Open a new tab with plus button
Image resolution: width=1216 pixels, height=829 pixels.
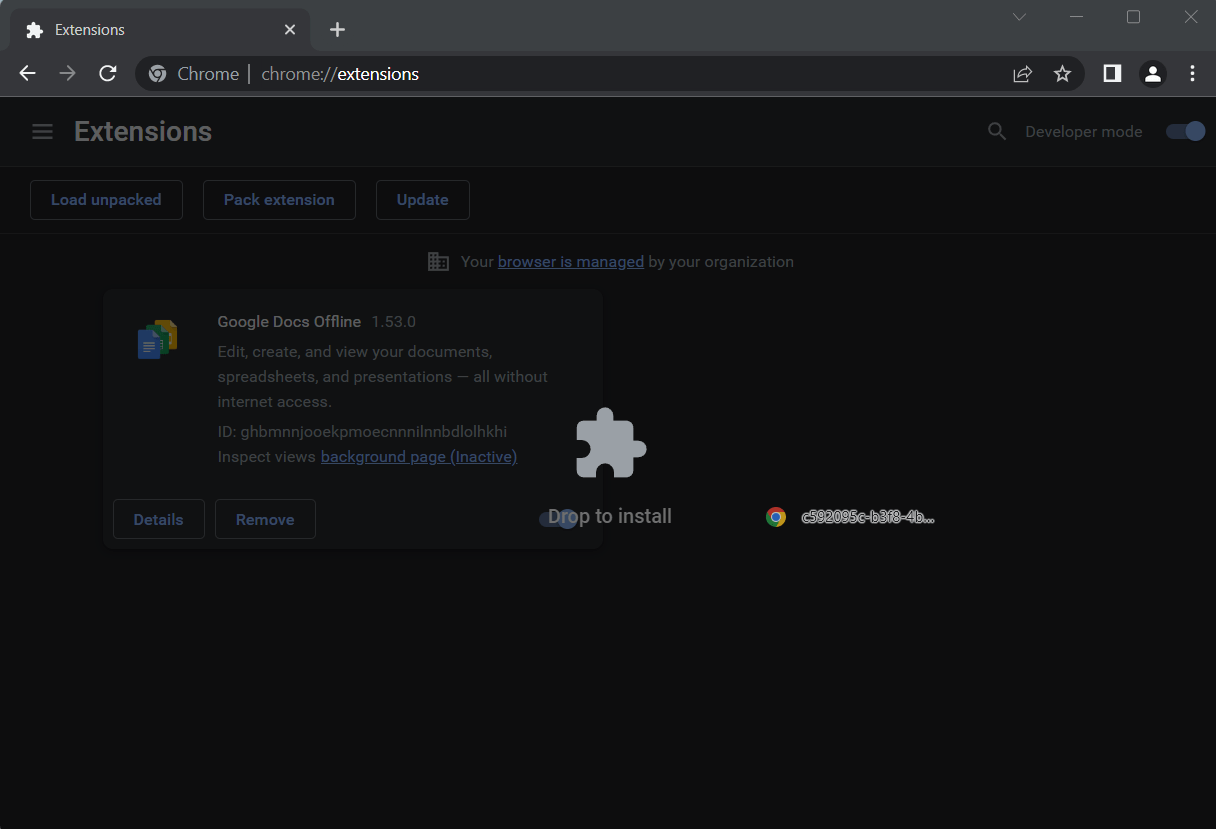[x=337, y=30]
